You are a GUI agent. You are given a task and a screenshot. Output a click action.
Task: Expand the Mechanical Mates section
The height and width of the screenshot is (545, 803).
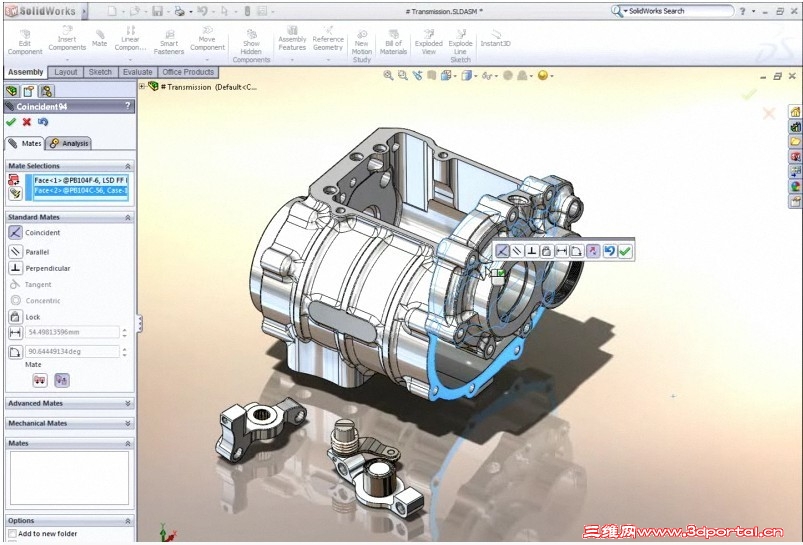pyautogui.click(x=128, y=424)
